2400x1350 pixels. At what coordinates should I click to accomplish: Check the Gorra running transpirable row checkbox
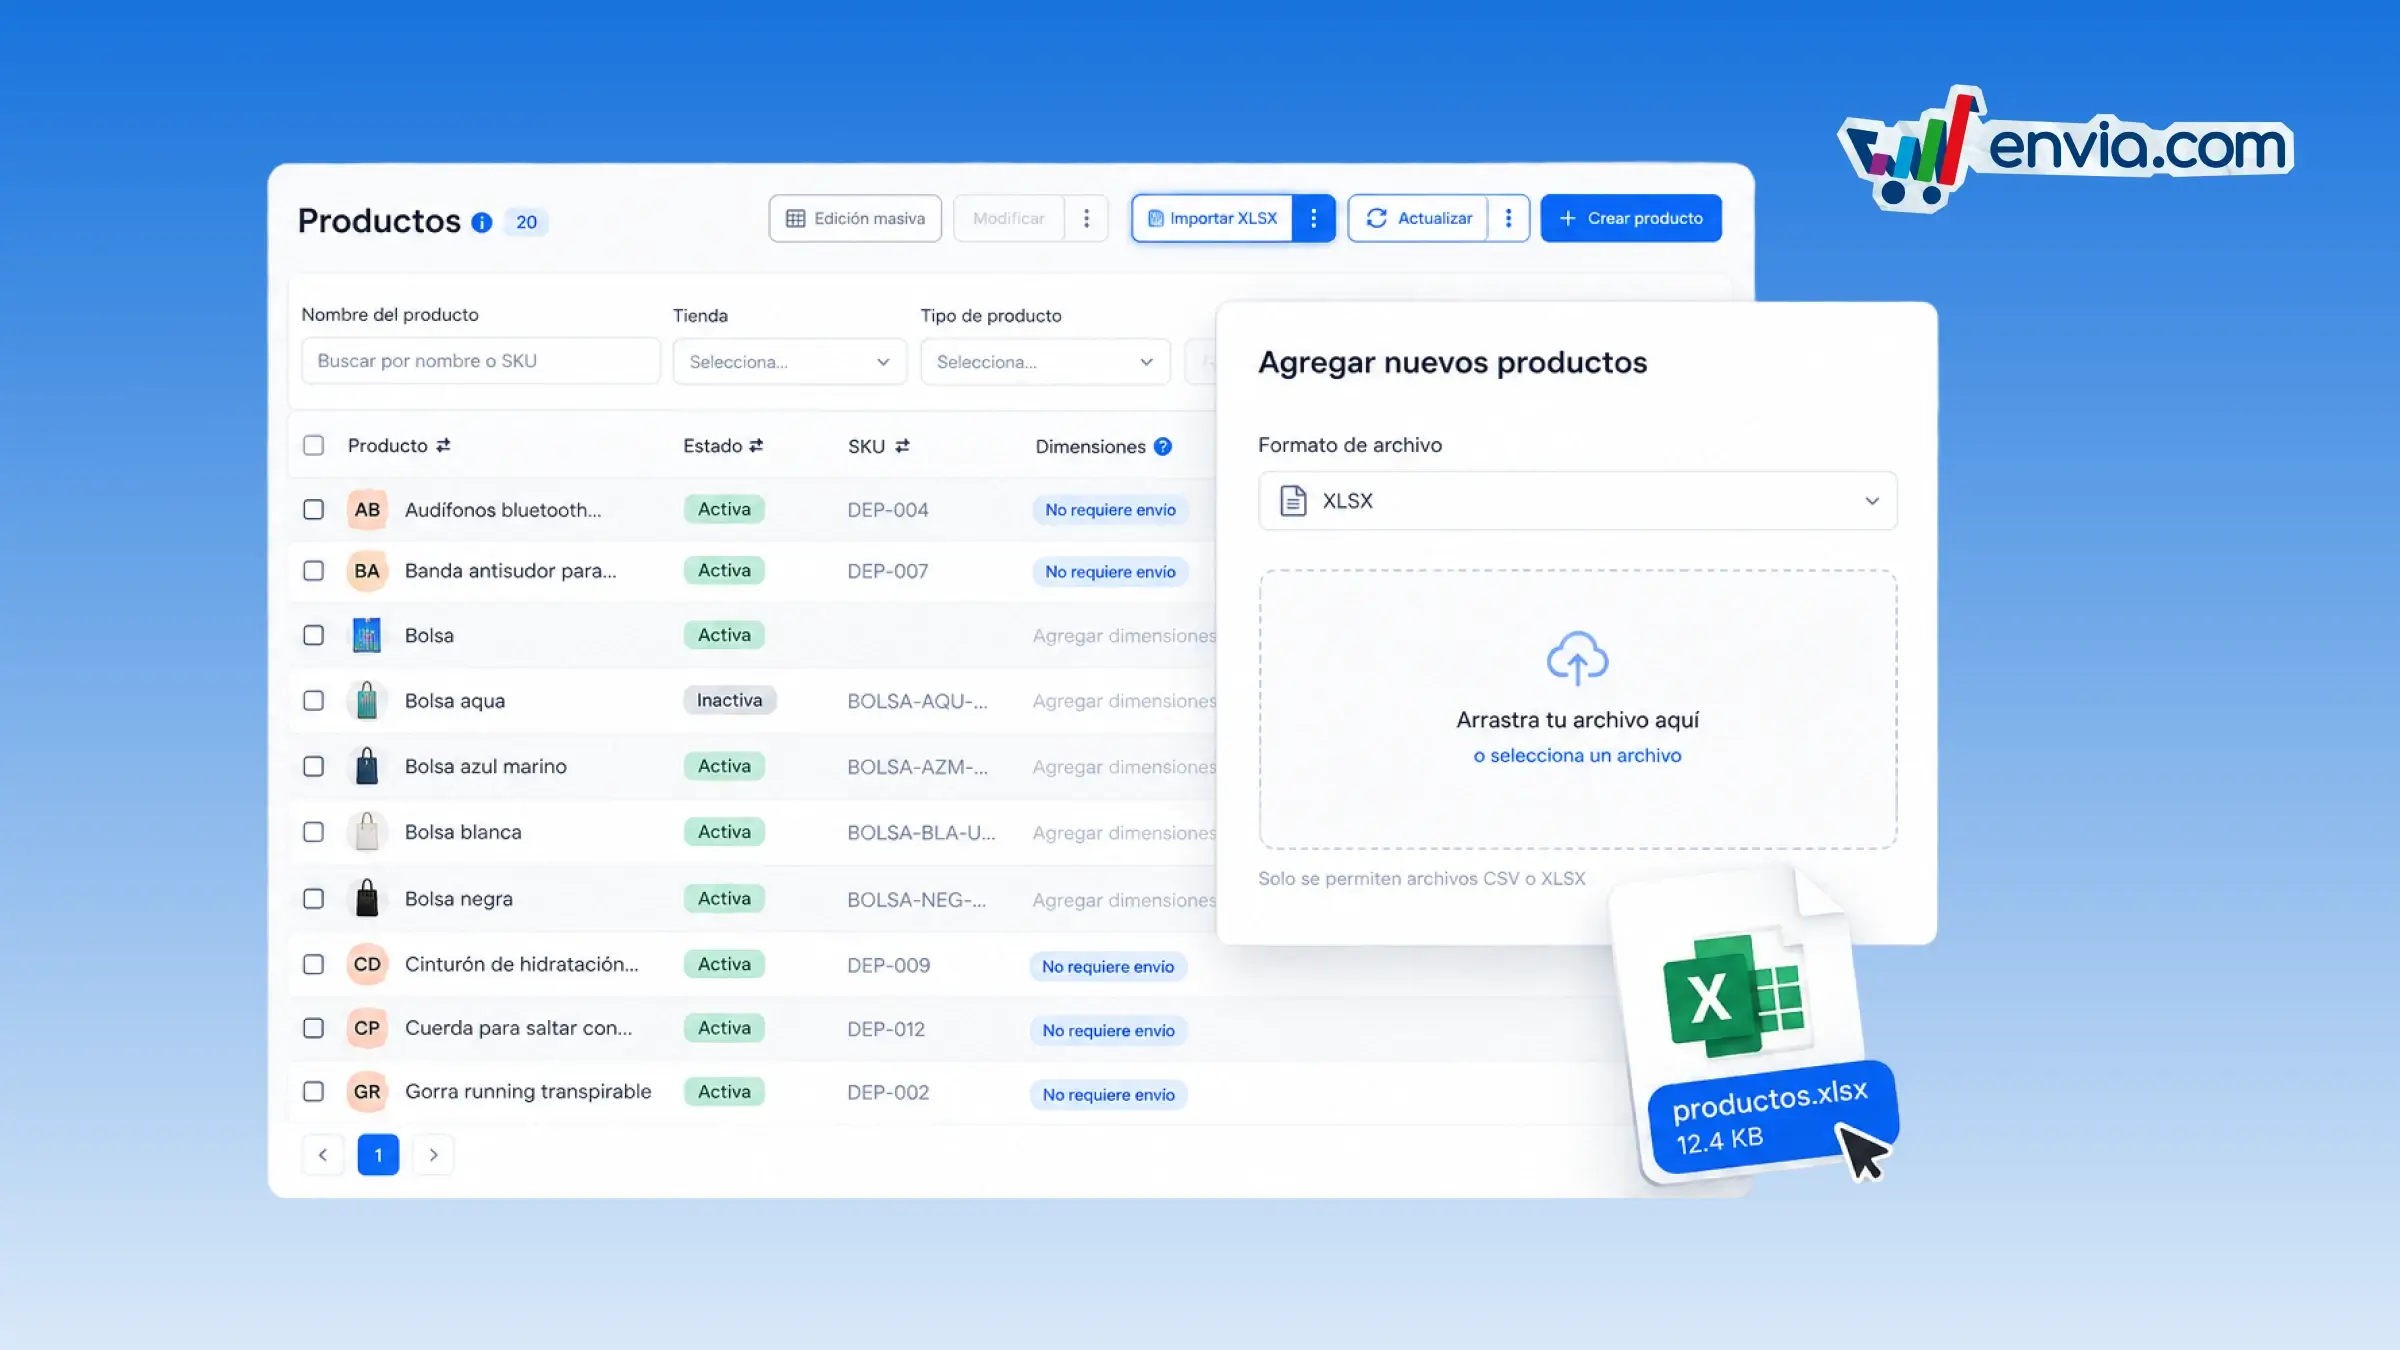point(314,1092)
